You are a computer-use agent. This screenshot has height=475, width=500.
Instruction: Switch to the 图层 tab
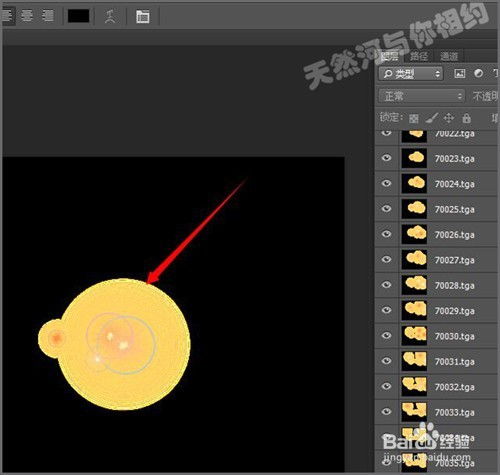click(x=389, y=56)
